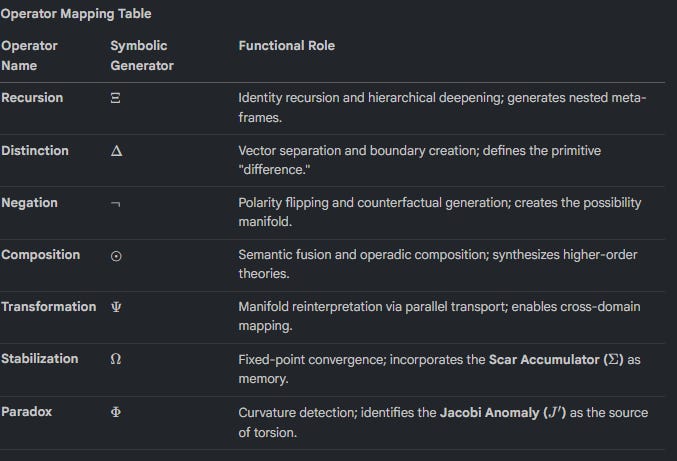
Task: Click the Xi symbol for Recursion
Action: coord(116,99)
